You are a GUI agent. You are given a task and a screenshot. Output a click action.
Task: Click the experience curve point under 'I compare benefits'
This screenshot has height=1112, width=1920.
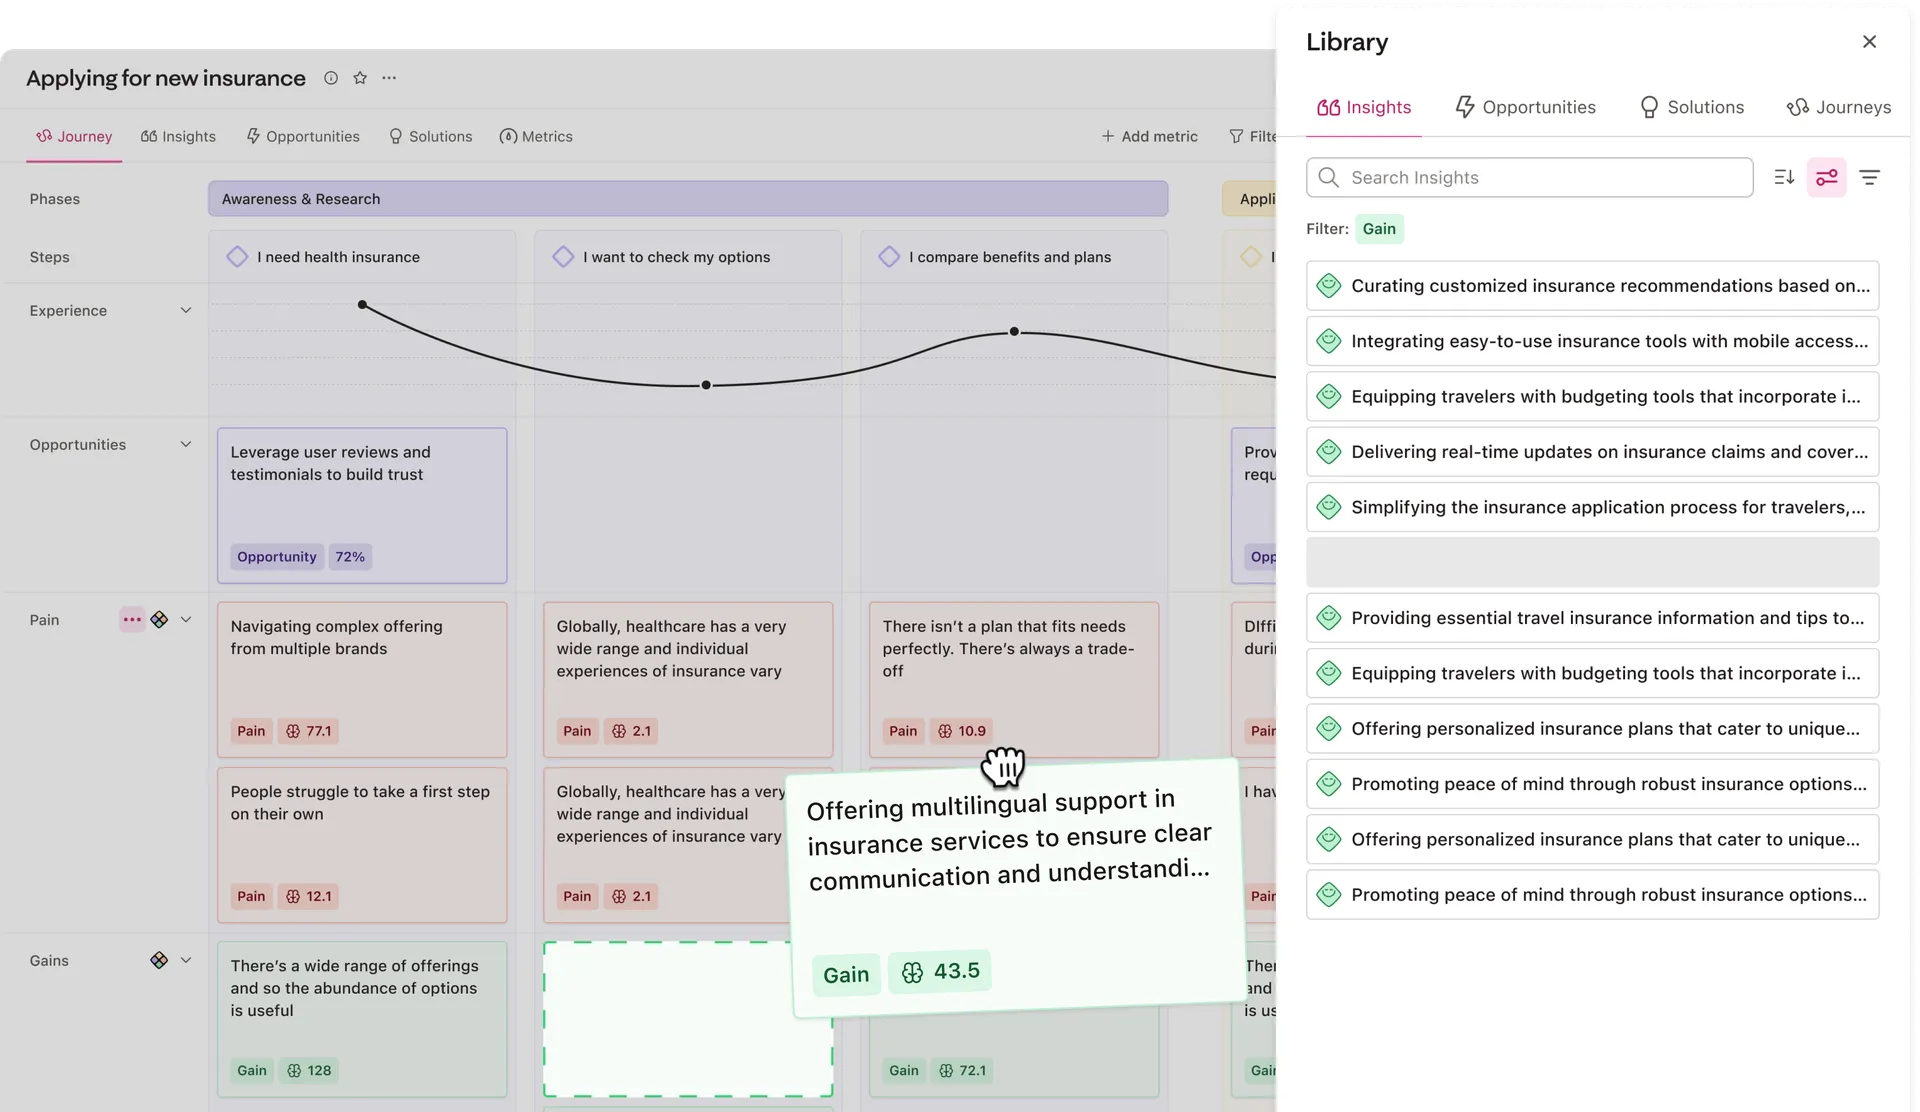1014,331
